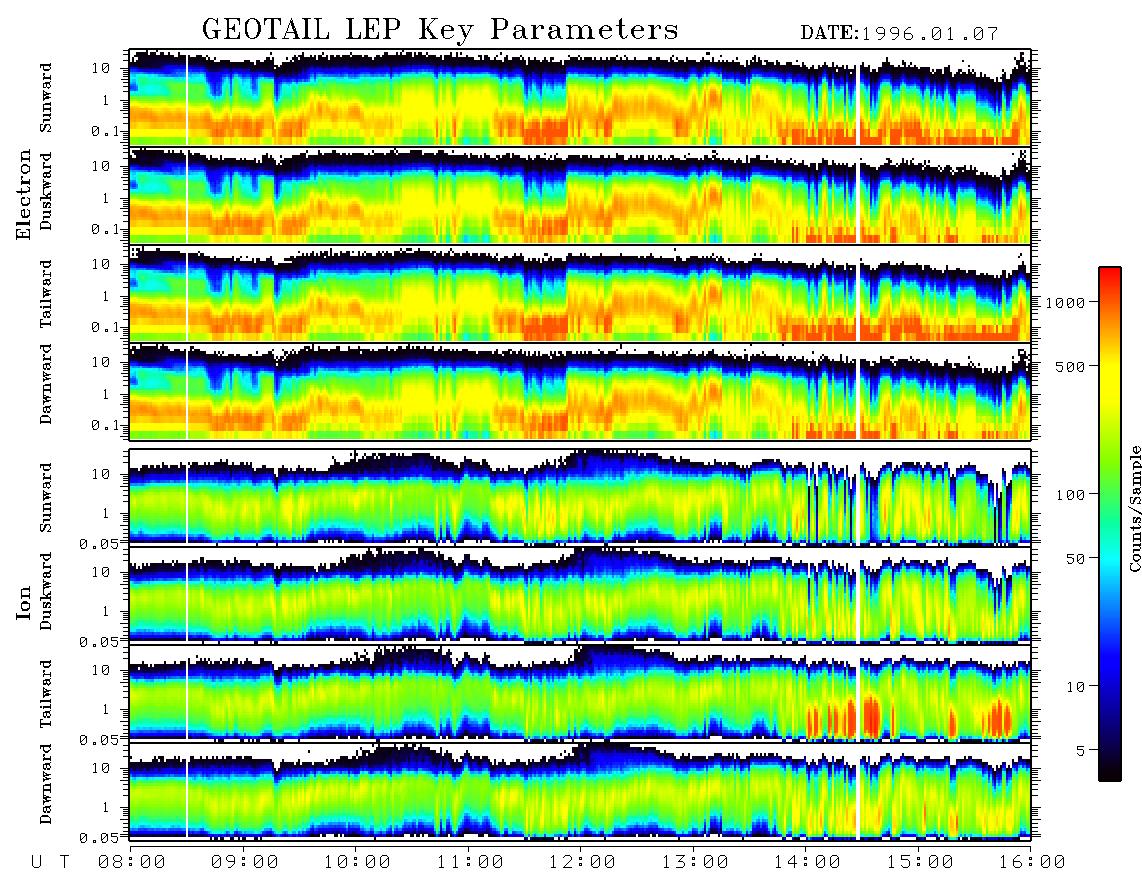Click the "50" color bar tick label
Viewport: 1142px width, 880px height.
[x=1074, y=559]
